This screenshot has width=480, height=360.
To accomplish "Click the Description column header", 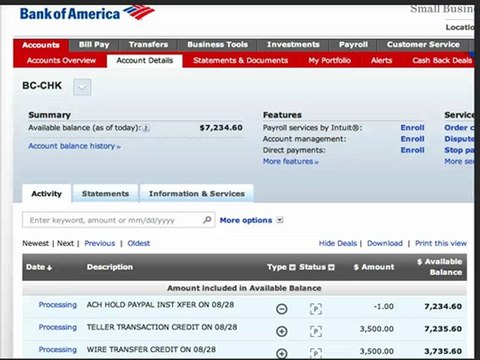I will [x=110, y=267].
